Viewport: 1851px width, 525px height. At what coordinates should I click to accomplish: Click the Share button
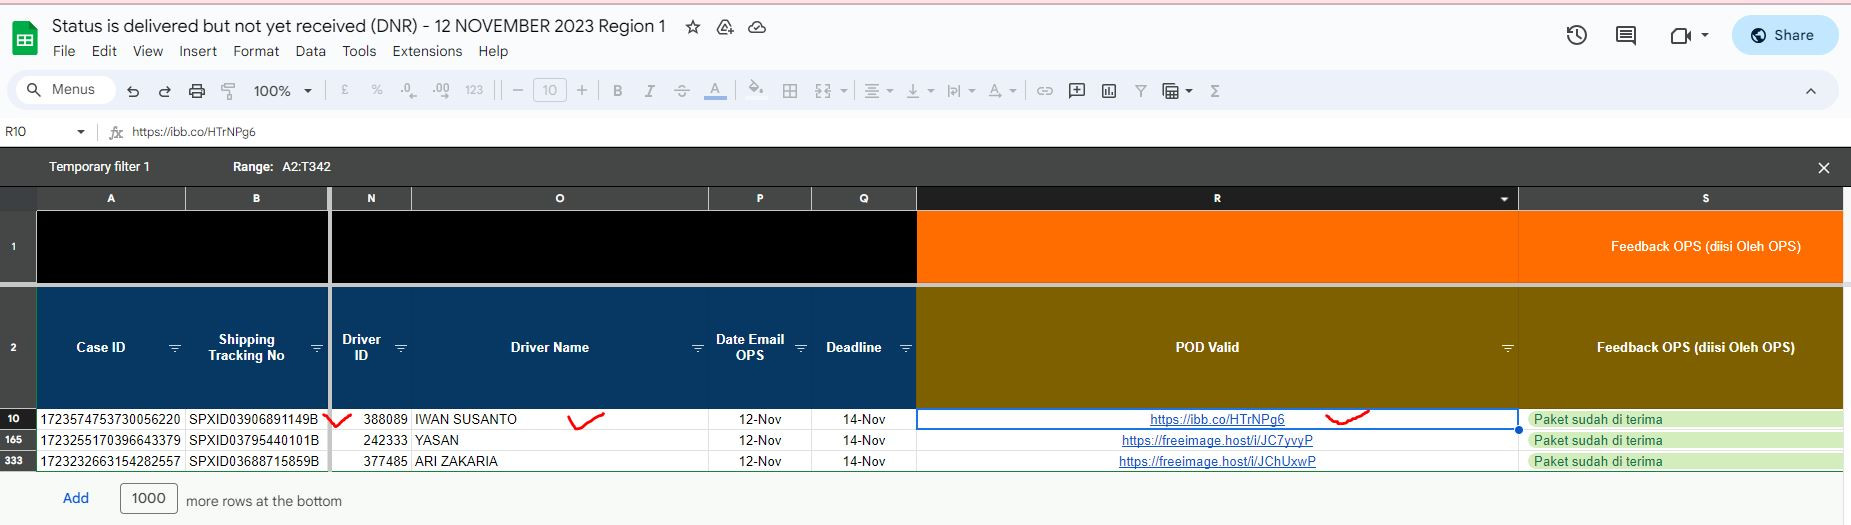tap(1784, 35)
